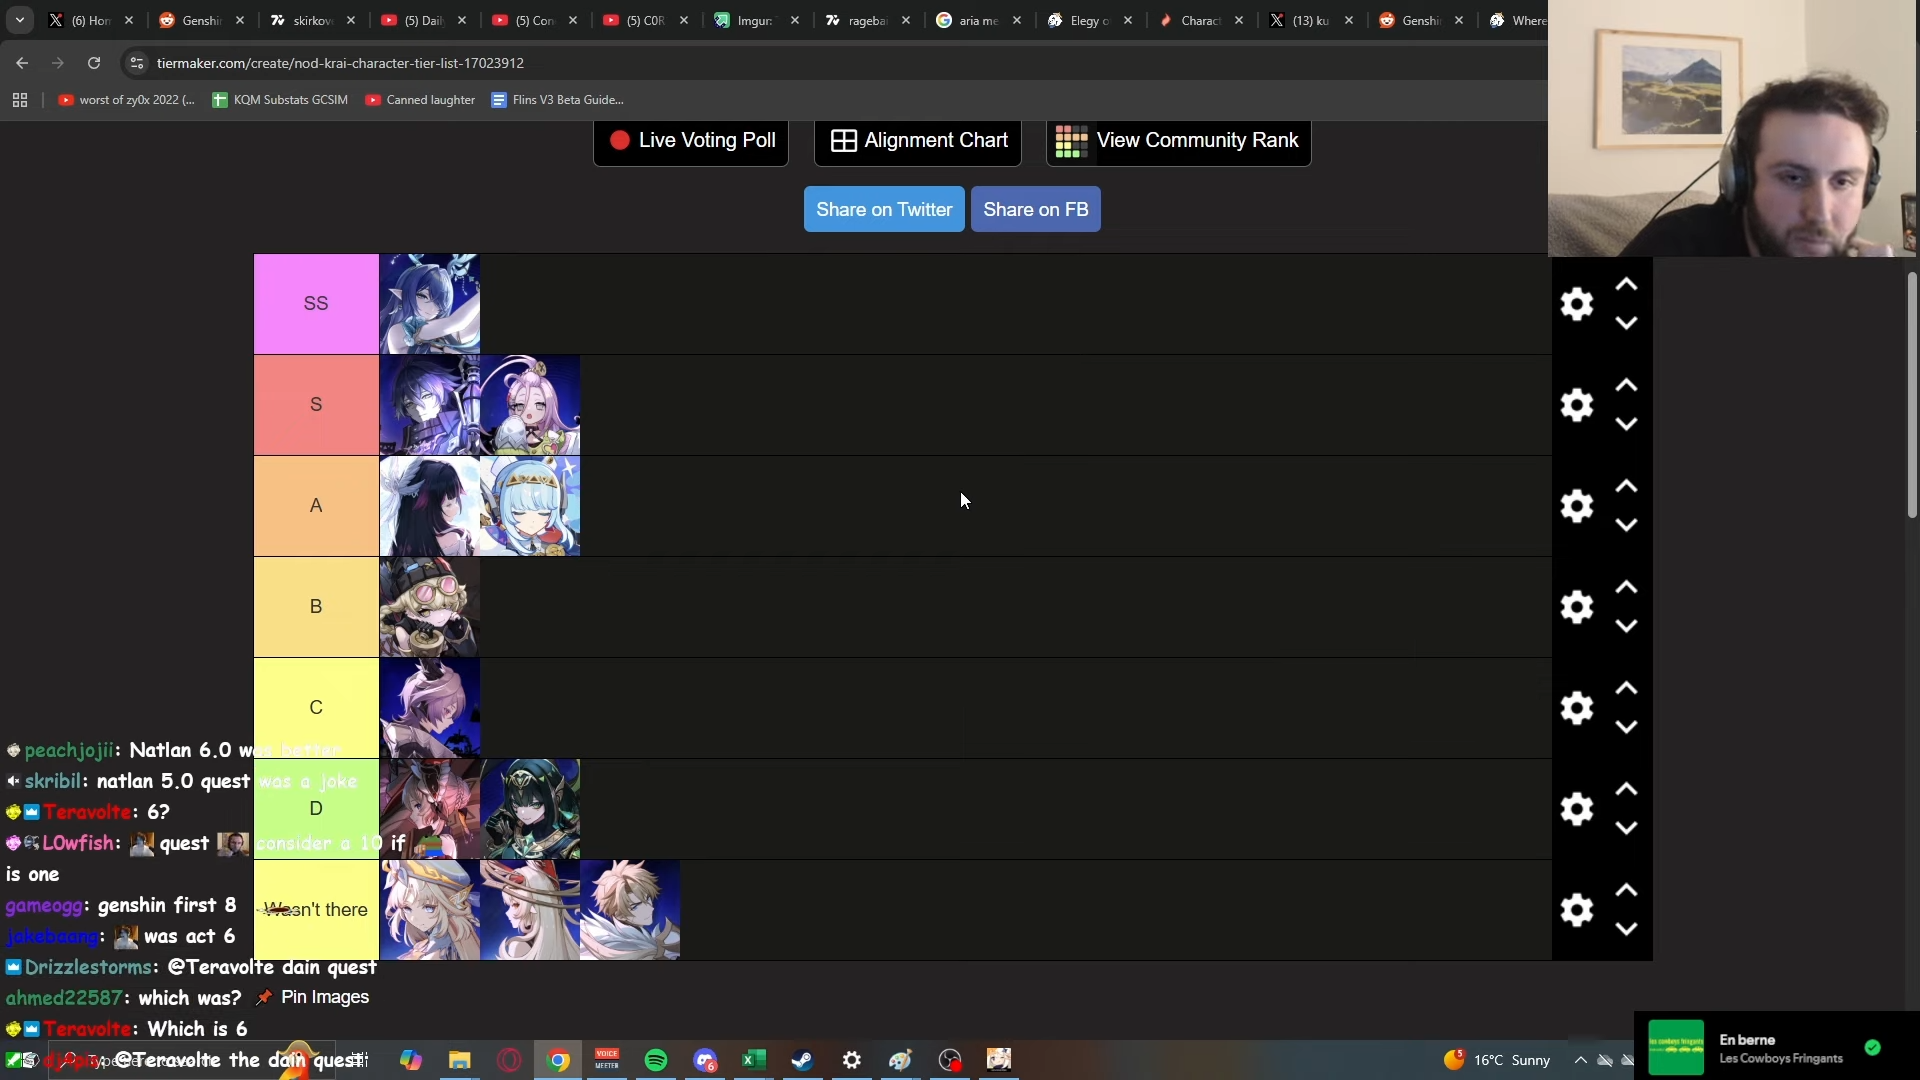This screenshot has width=1920, height=1080.
Task: Go back in browser history
Action: pos(22,63)
